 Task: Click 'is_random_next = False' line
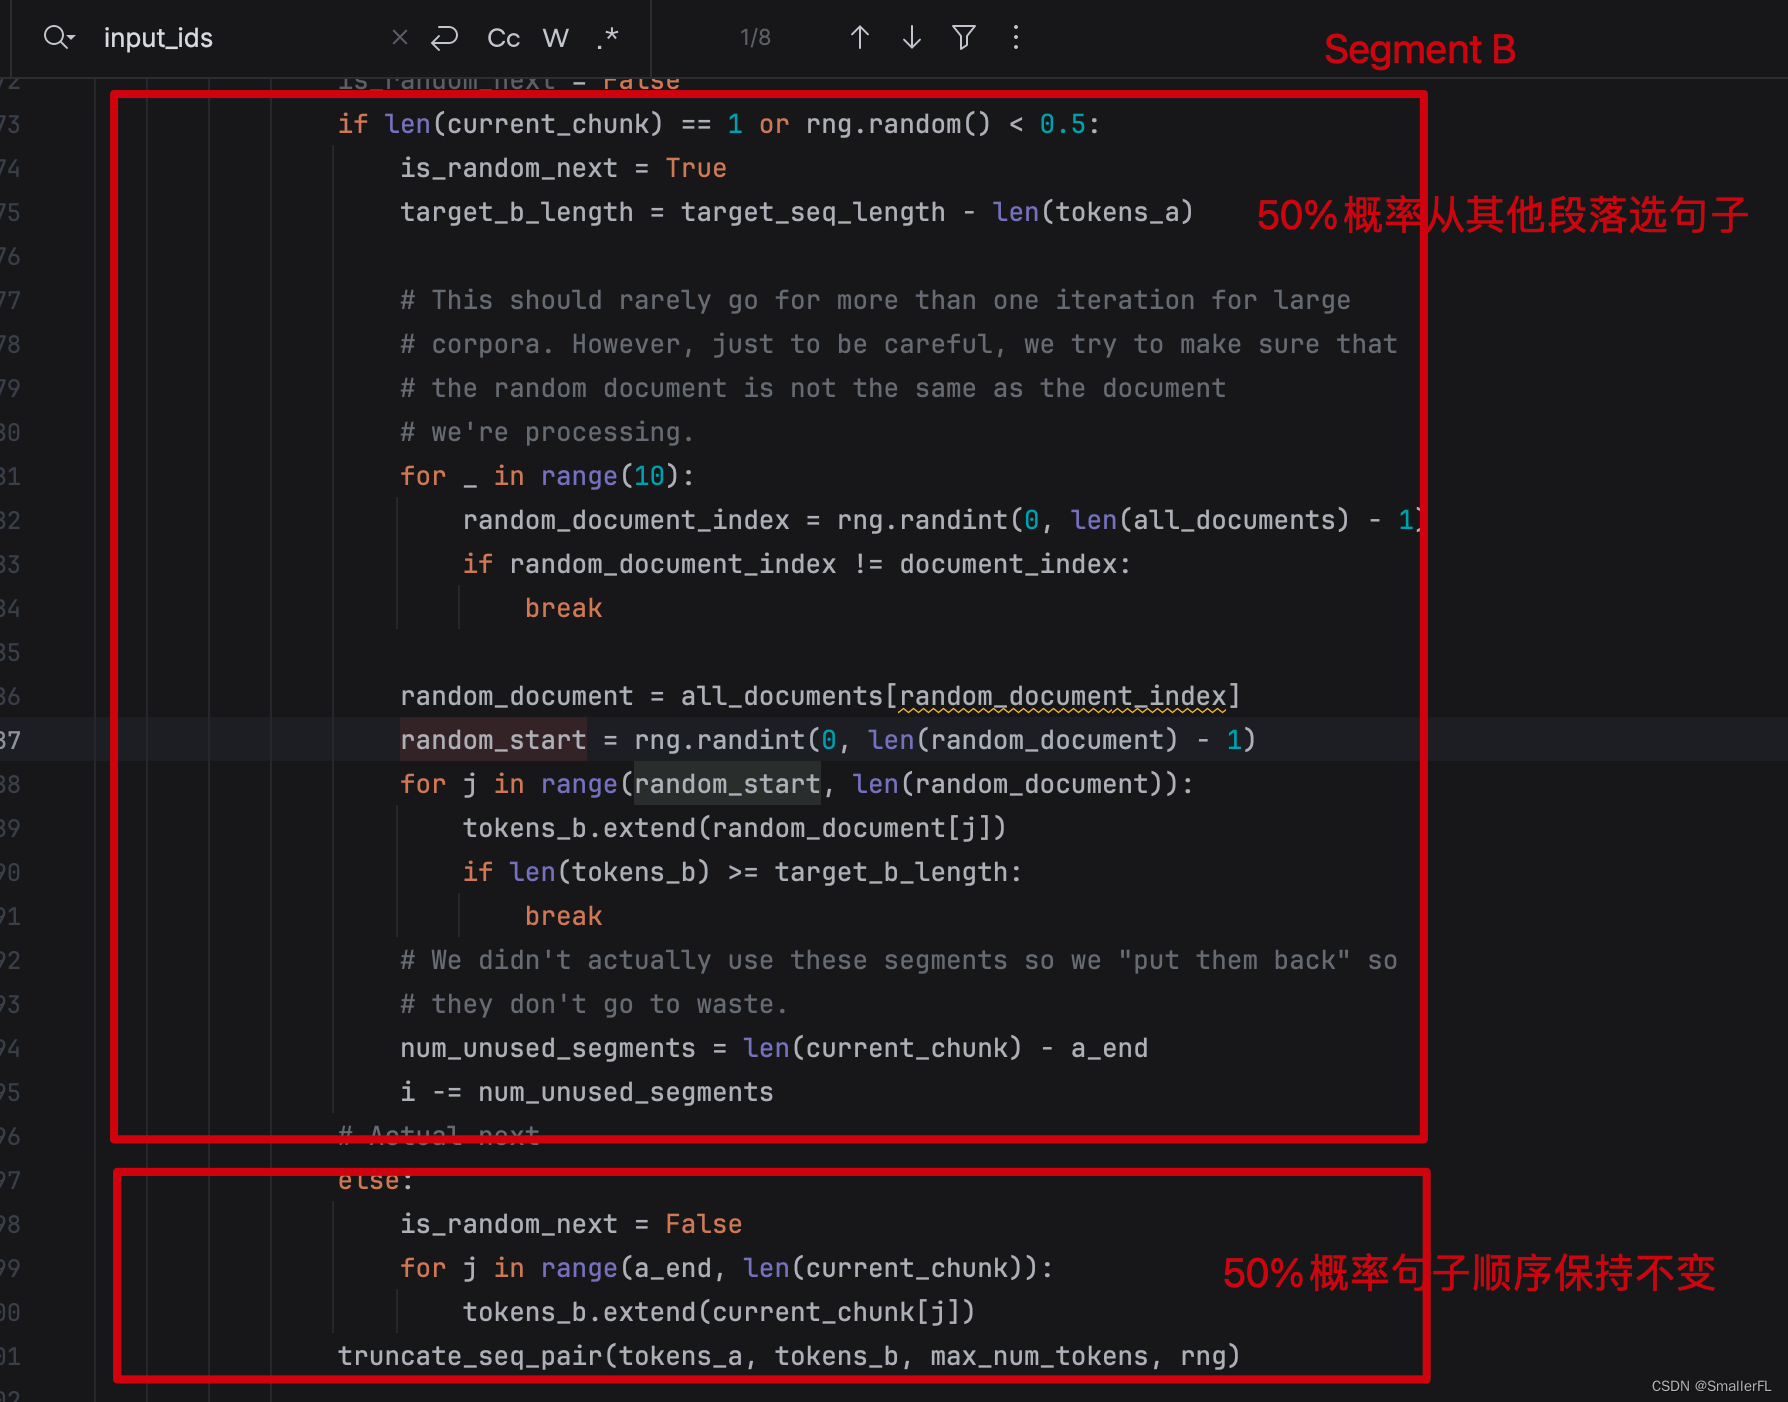pos(571,1224)
